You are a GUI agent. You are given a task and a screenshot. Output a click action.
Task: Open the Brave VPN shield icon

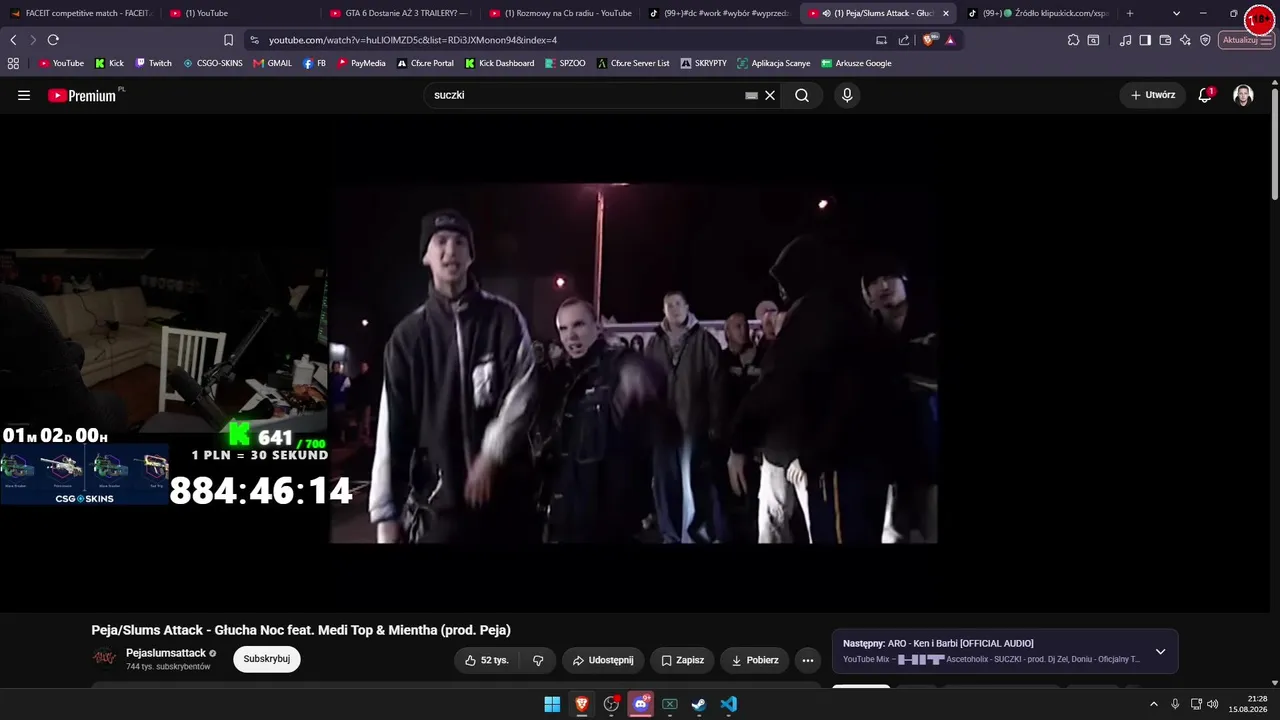click(1205, 40)
